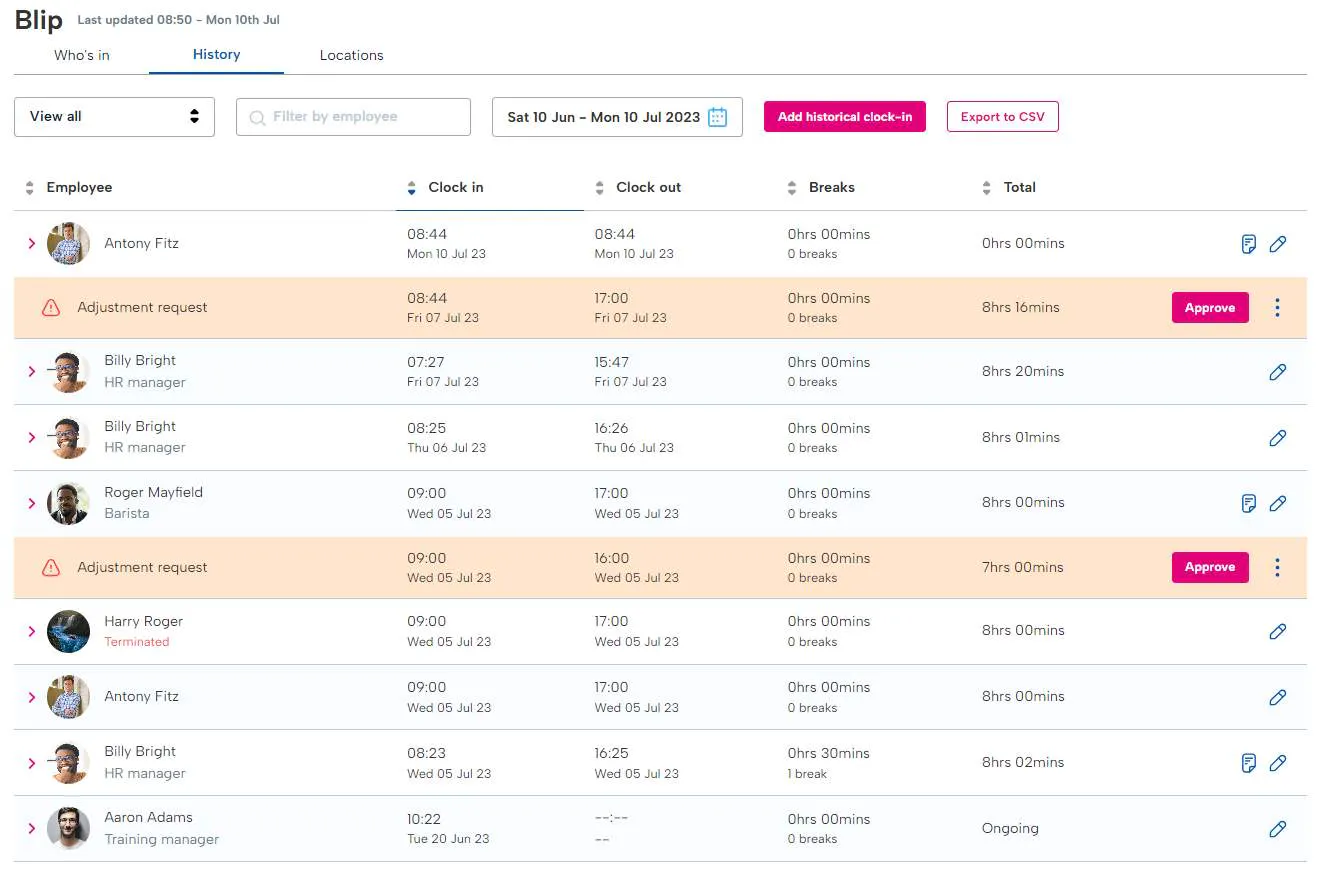Viewport: 1318px width, 871px height.
Task: Edit Aaron Adams' ongoing clock-in
Action: tap(1277, 829)
